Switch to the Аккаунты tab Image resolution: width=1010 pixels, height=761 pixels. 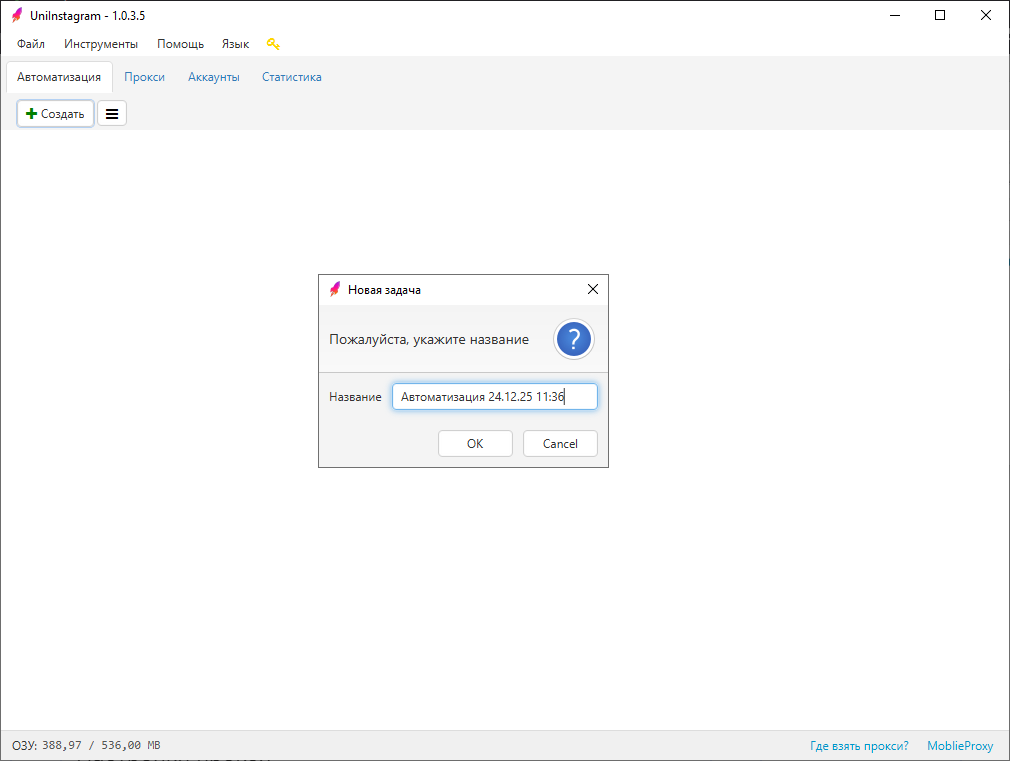point(214,77)
